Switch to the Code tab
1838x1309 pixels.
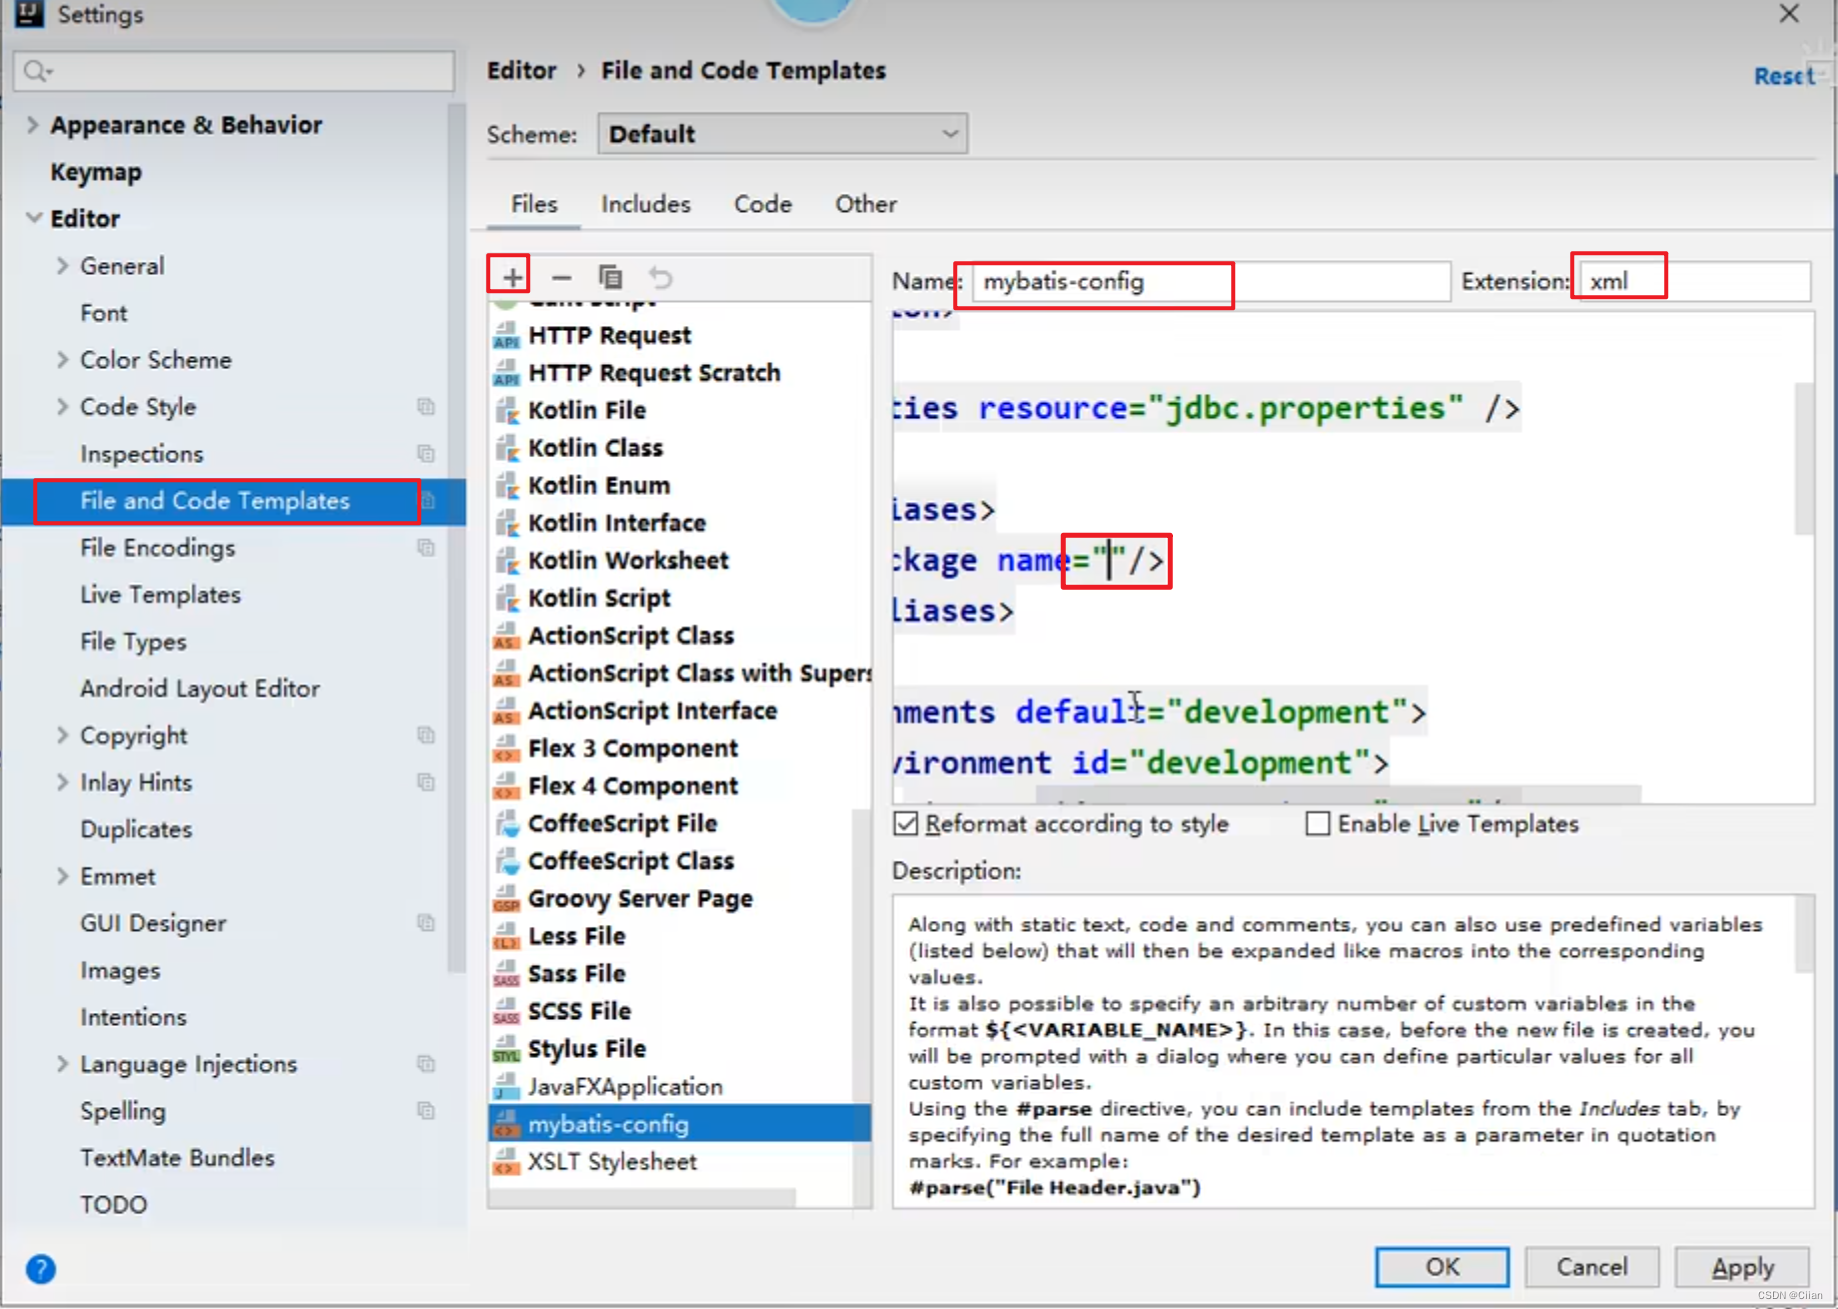763,204
